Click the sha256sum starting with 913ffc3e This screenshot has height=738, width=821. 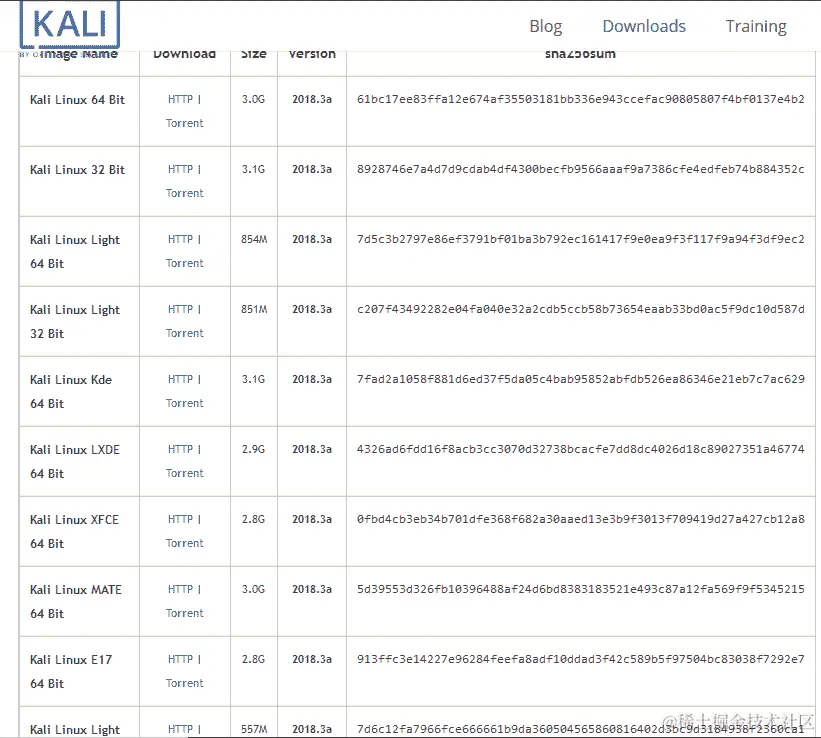click(x=581, y=659)
